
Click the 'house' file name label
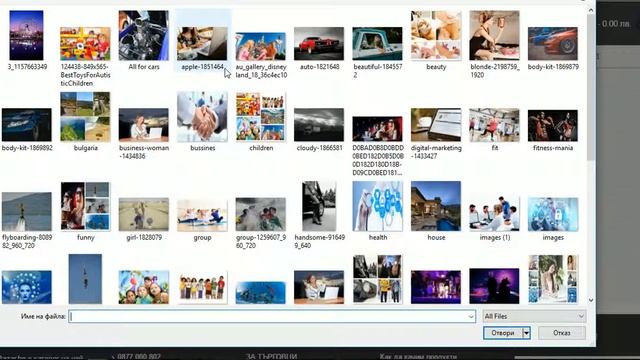tap(436, 237)
